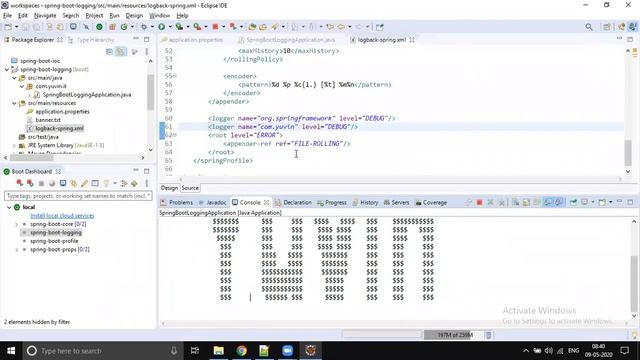
Task: Click stop square icon in Boot Dashboard
Action: click(x=41, y=183)
